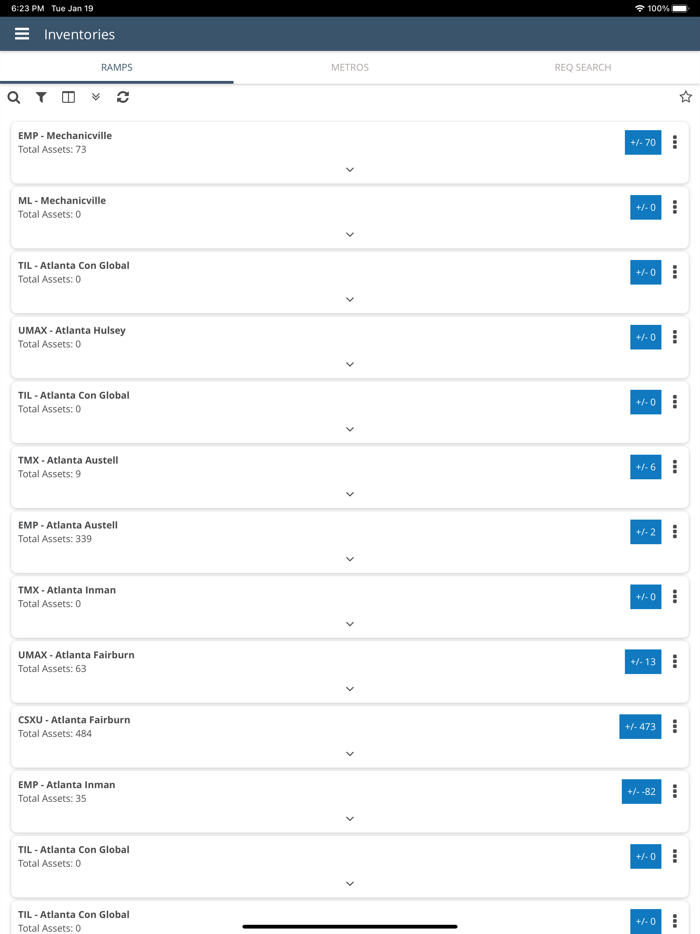The width and height of the screenshot is (700, 934).
Task: Expand the EMP - Mechanicville card
Action: tap(350, 170)
